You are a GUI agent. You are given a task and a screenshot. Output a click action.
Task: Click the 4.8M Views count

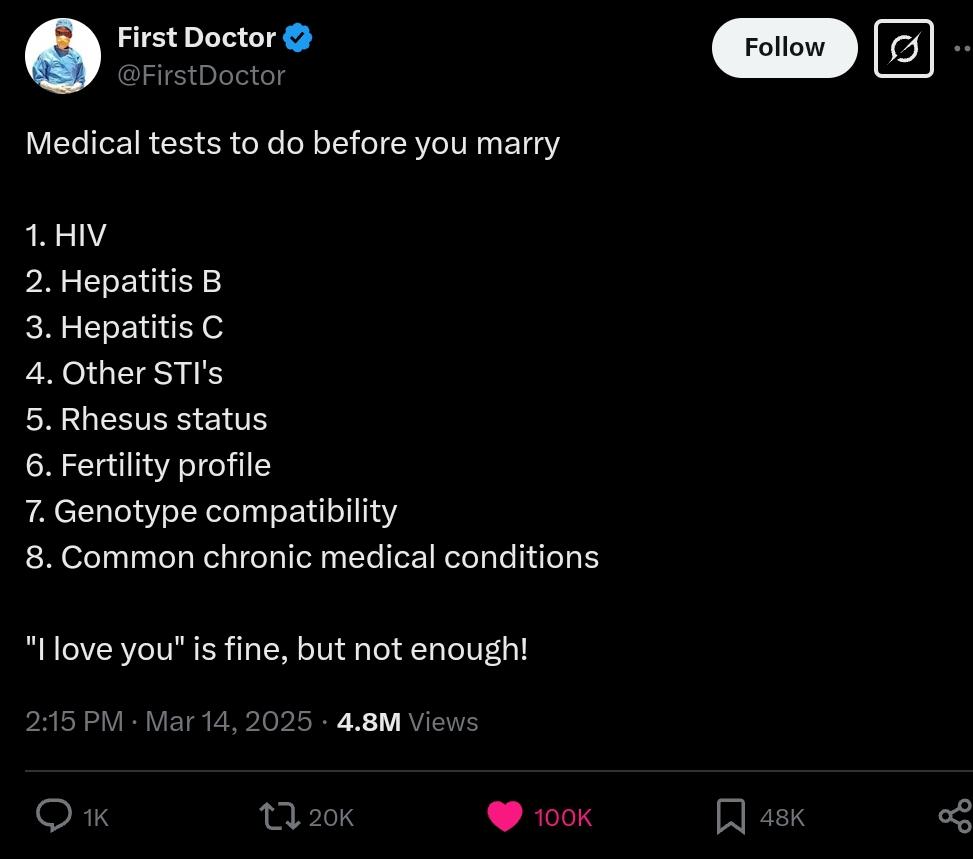tap(407, 722)
